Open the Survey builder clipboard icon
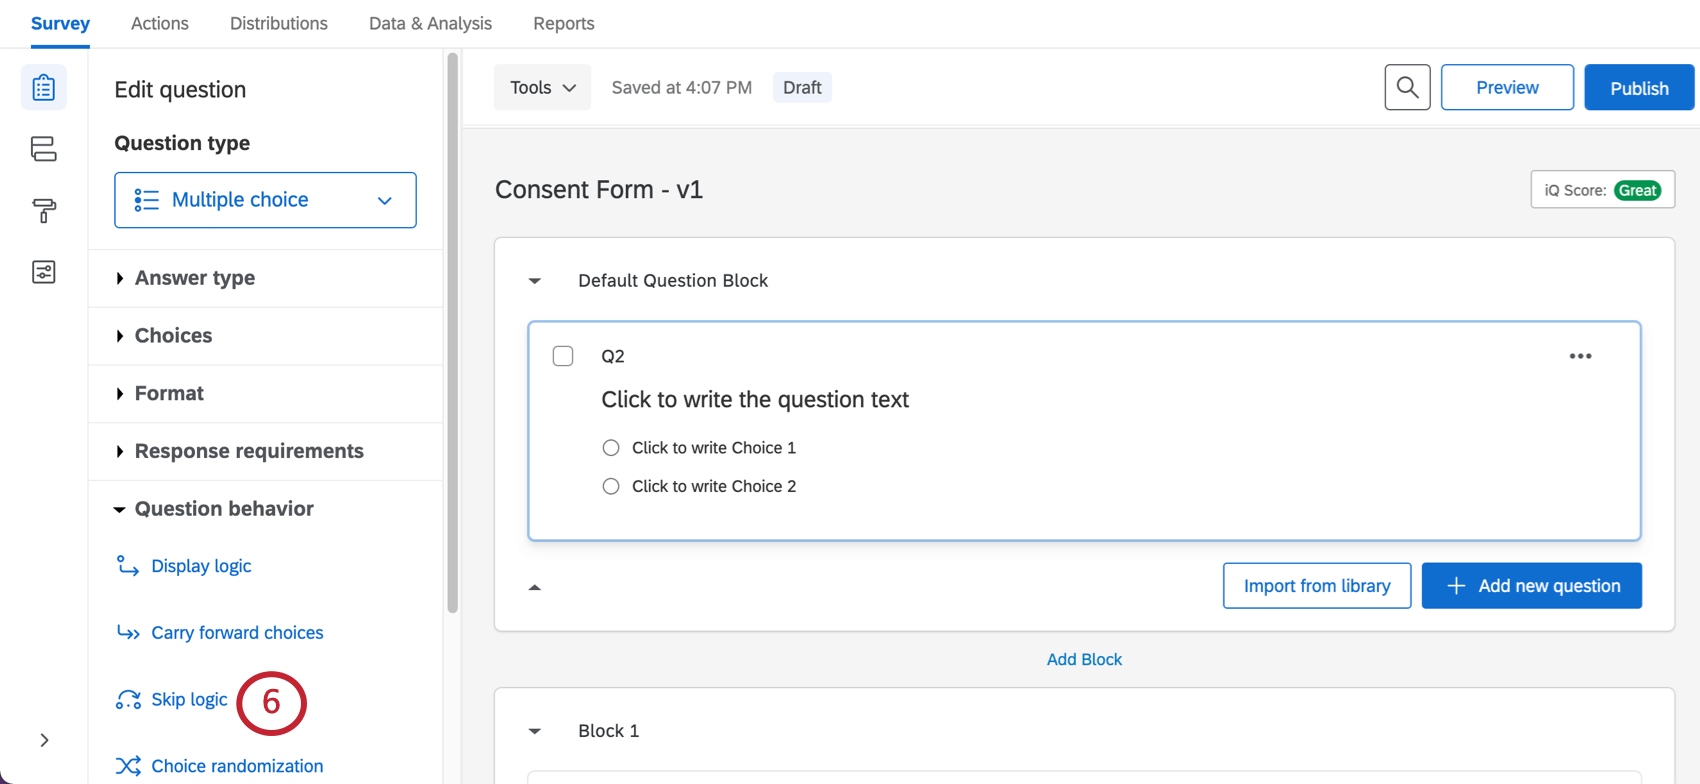Image resolution: width=1700 pixels, height=784 pixels. pos(44,88)
